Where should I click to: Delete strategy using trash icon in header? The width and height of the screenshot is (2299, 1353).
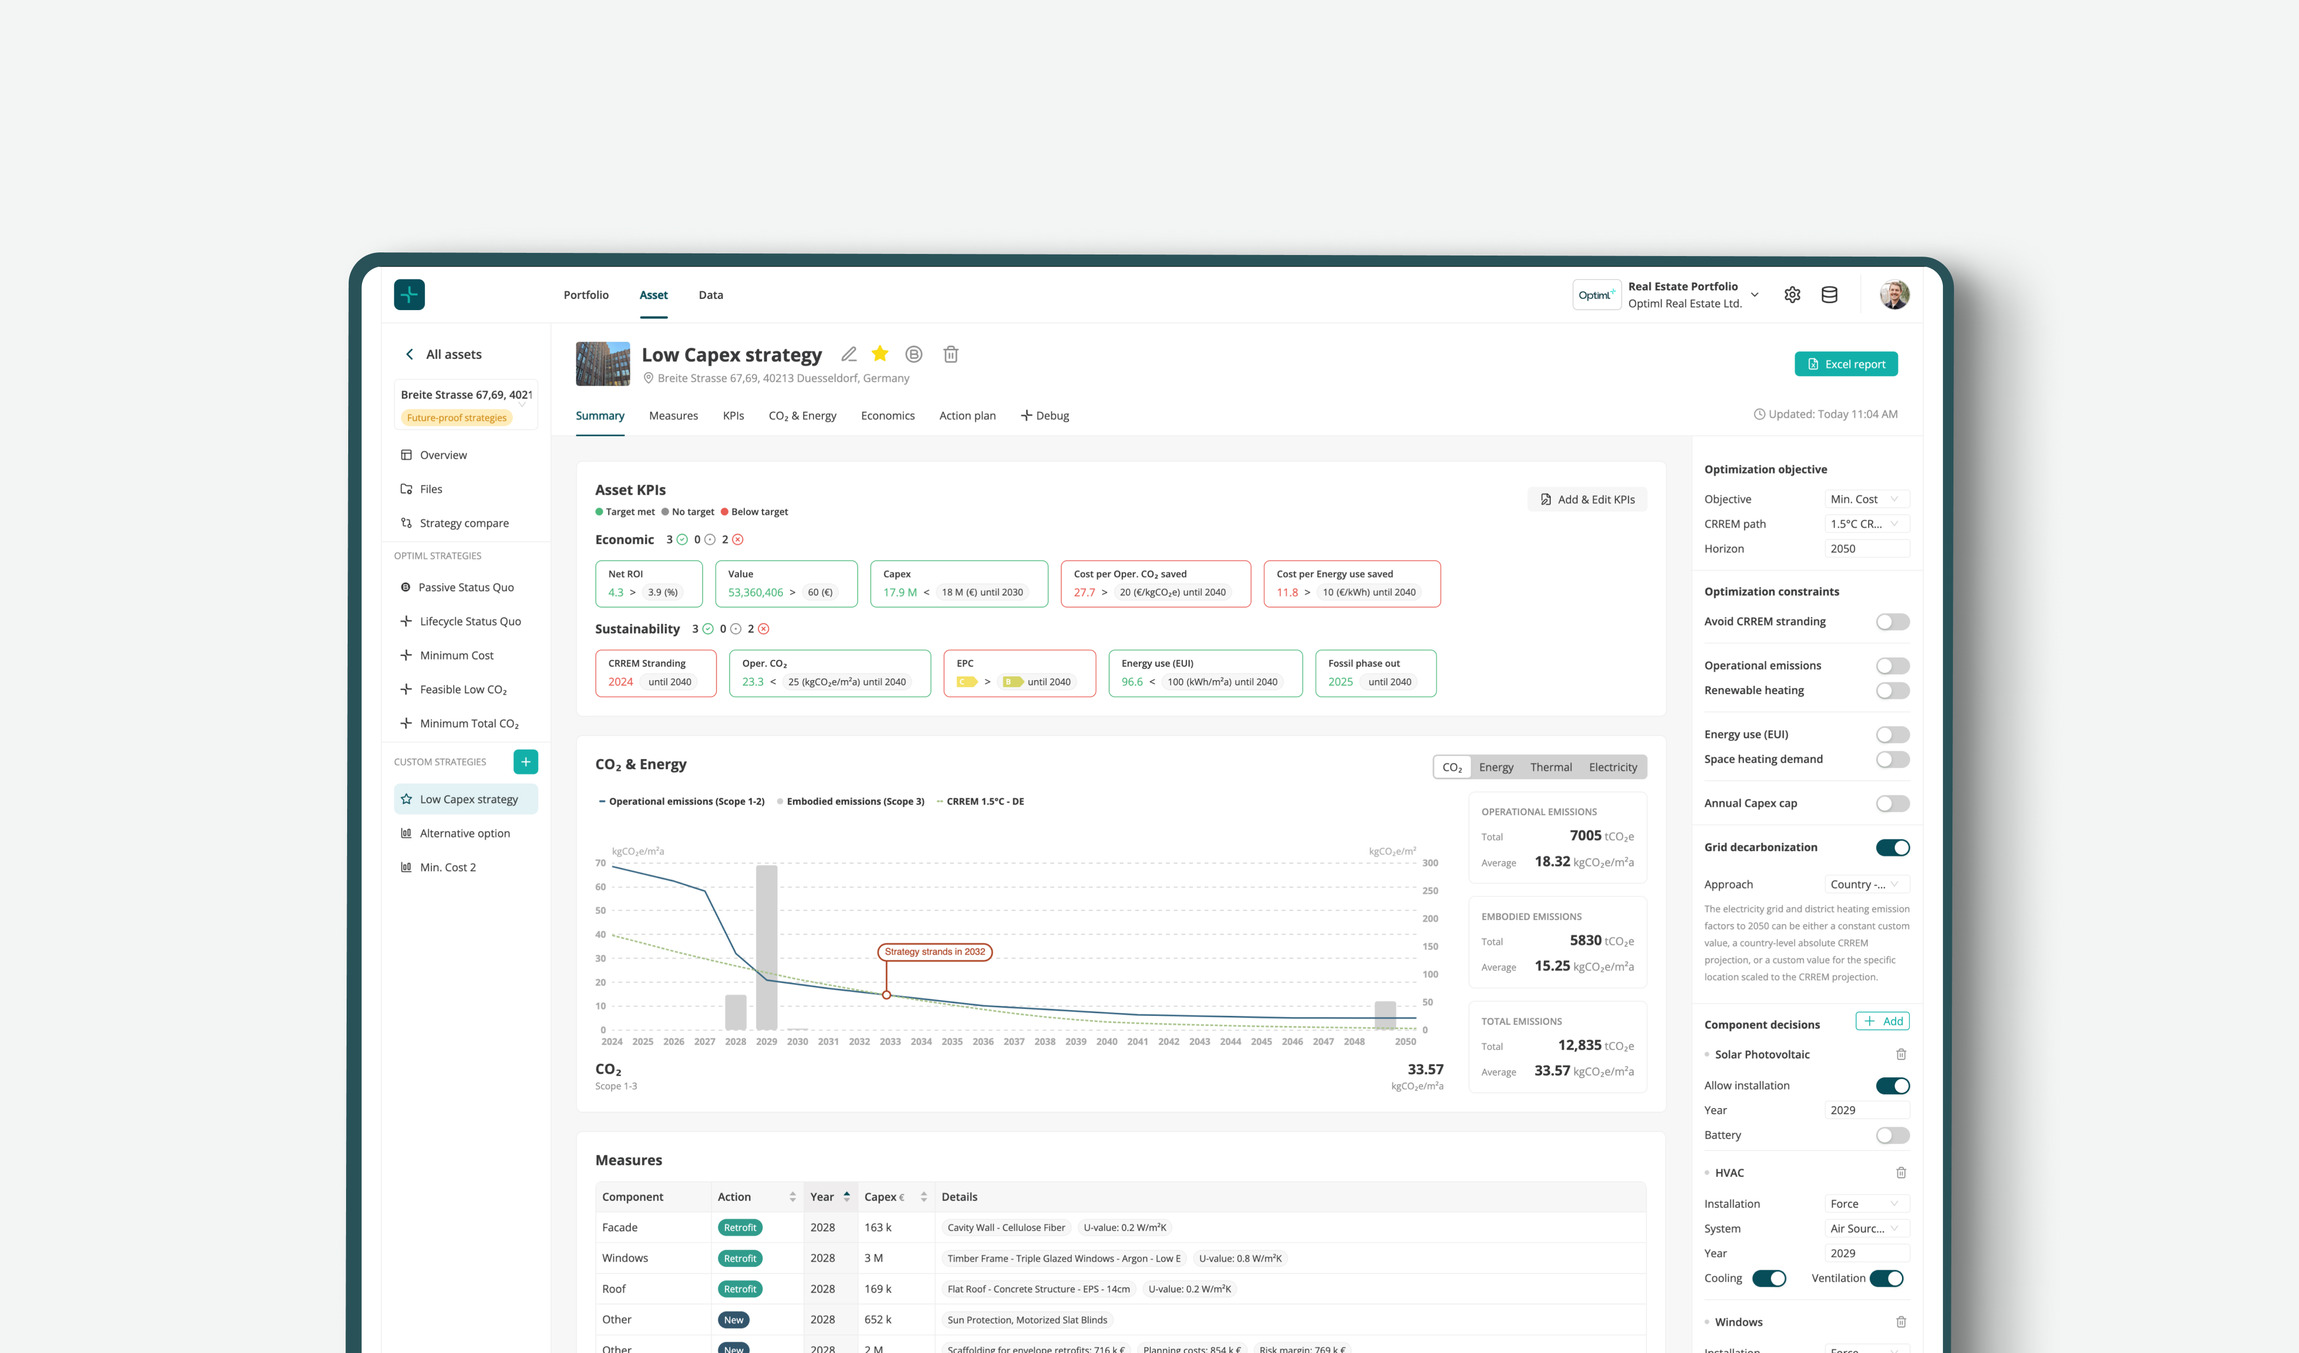pyautogui.click(x=951, y=354)
